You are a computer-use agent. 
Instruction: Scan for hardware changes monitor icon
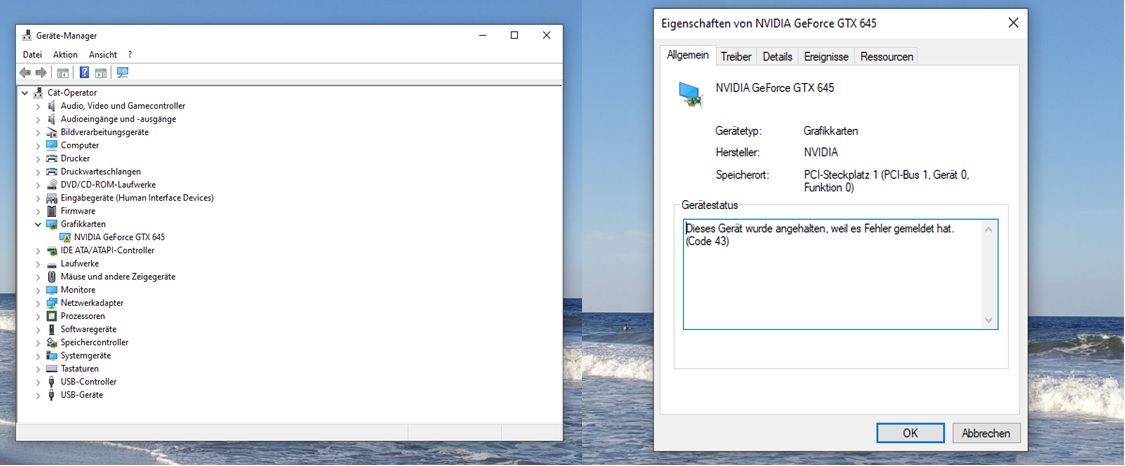(x=122, y=72)
